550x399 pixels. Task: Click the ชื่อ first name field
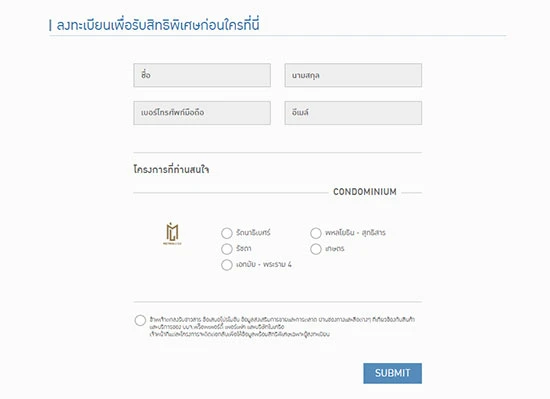(x=202, y=75)
